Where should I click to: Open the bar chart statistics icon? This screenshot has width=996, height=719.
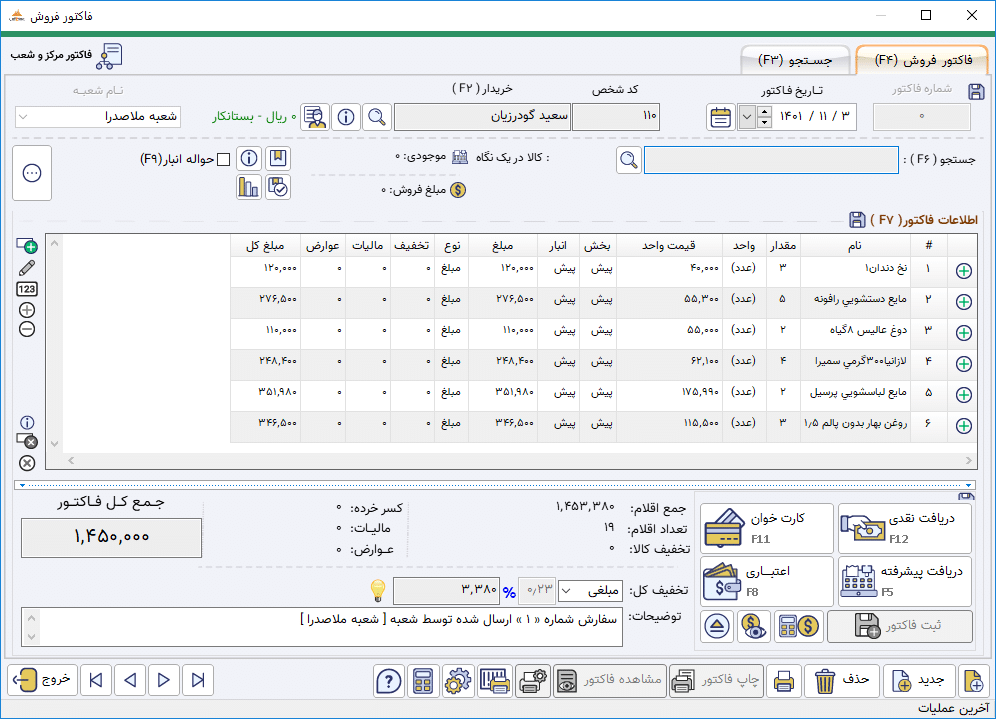[x=248, y=187]
